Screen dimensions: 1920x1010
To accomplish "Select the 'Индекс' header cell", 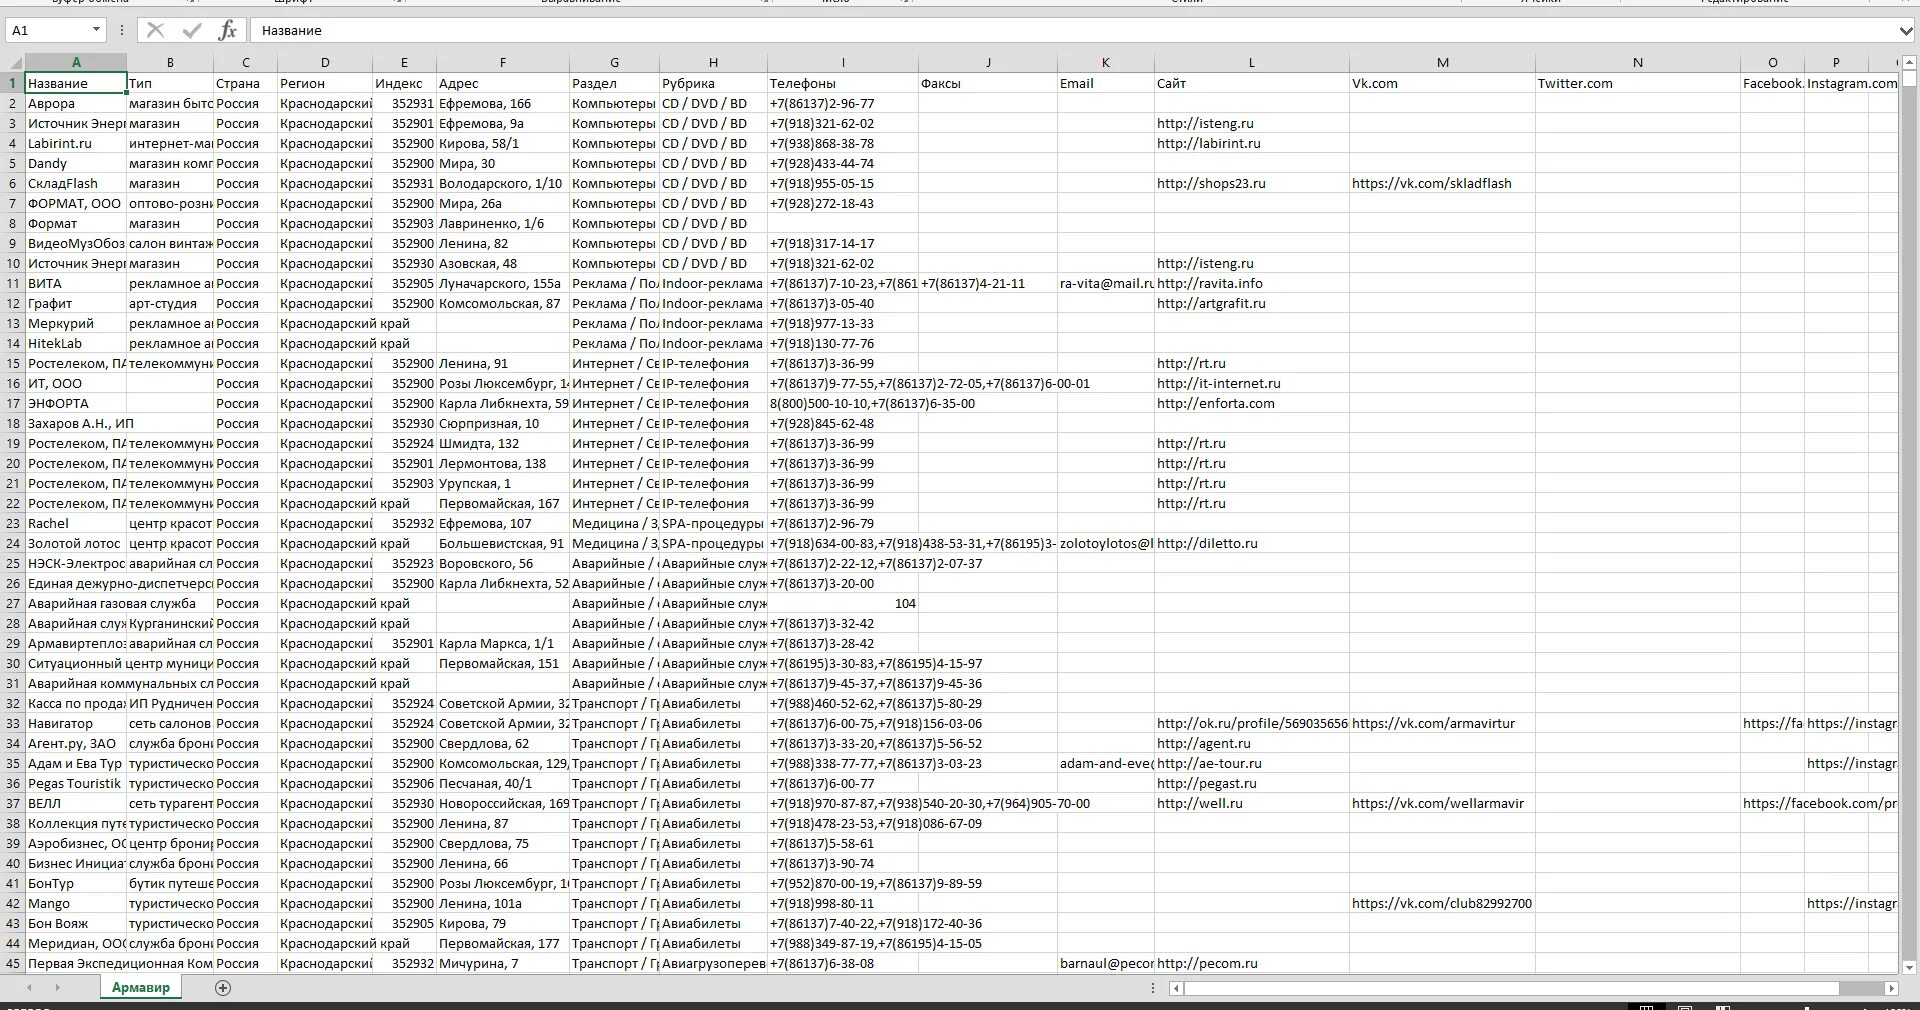I will (405, 84).
